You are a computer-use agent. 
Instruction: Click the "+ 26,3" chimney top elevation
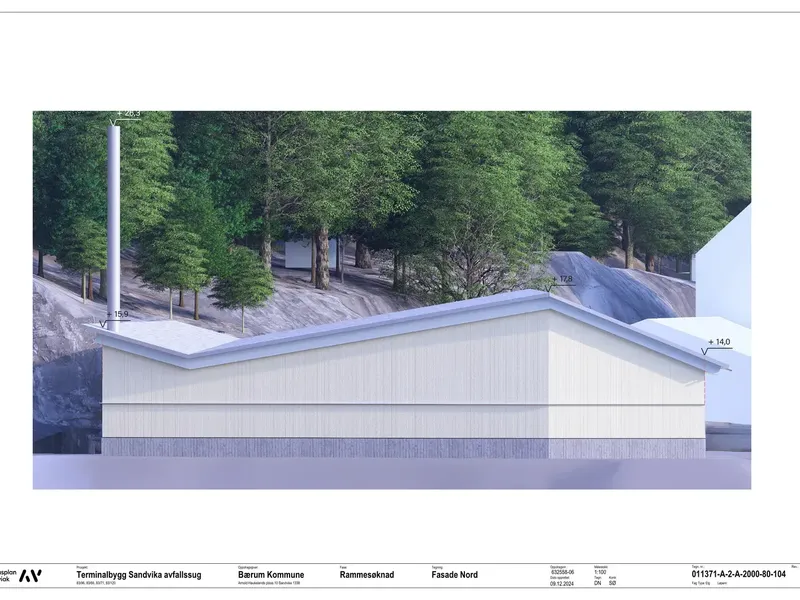point(128,114)
